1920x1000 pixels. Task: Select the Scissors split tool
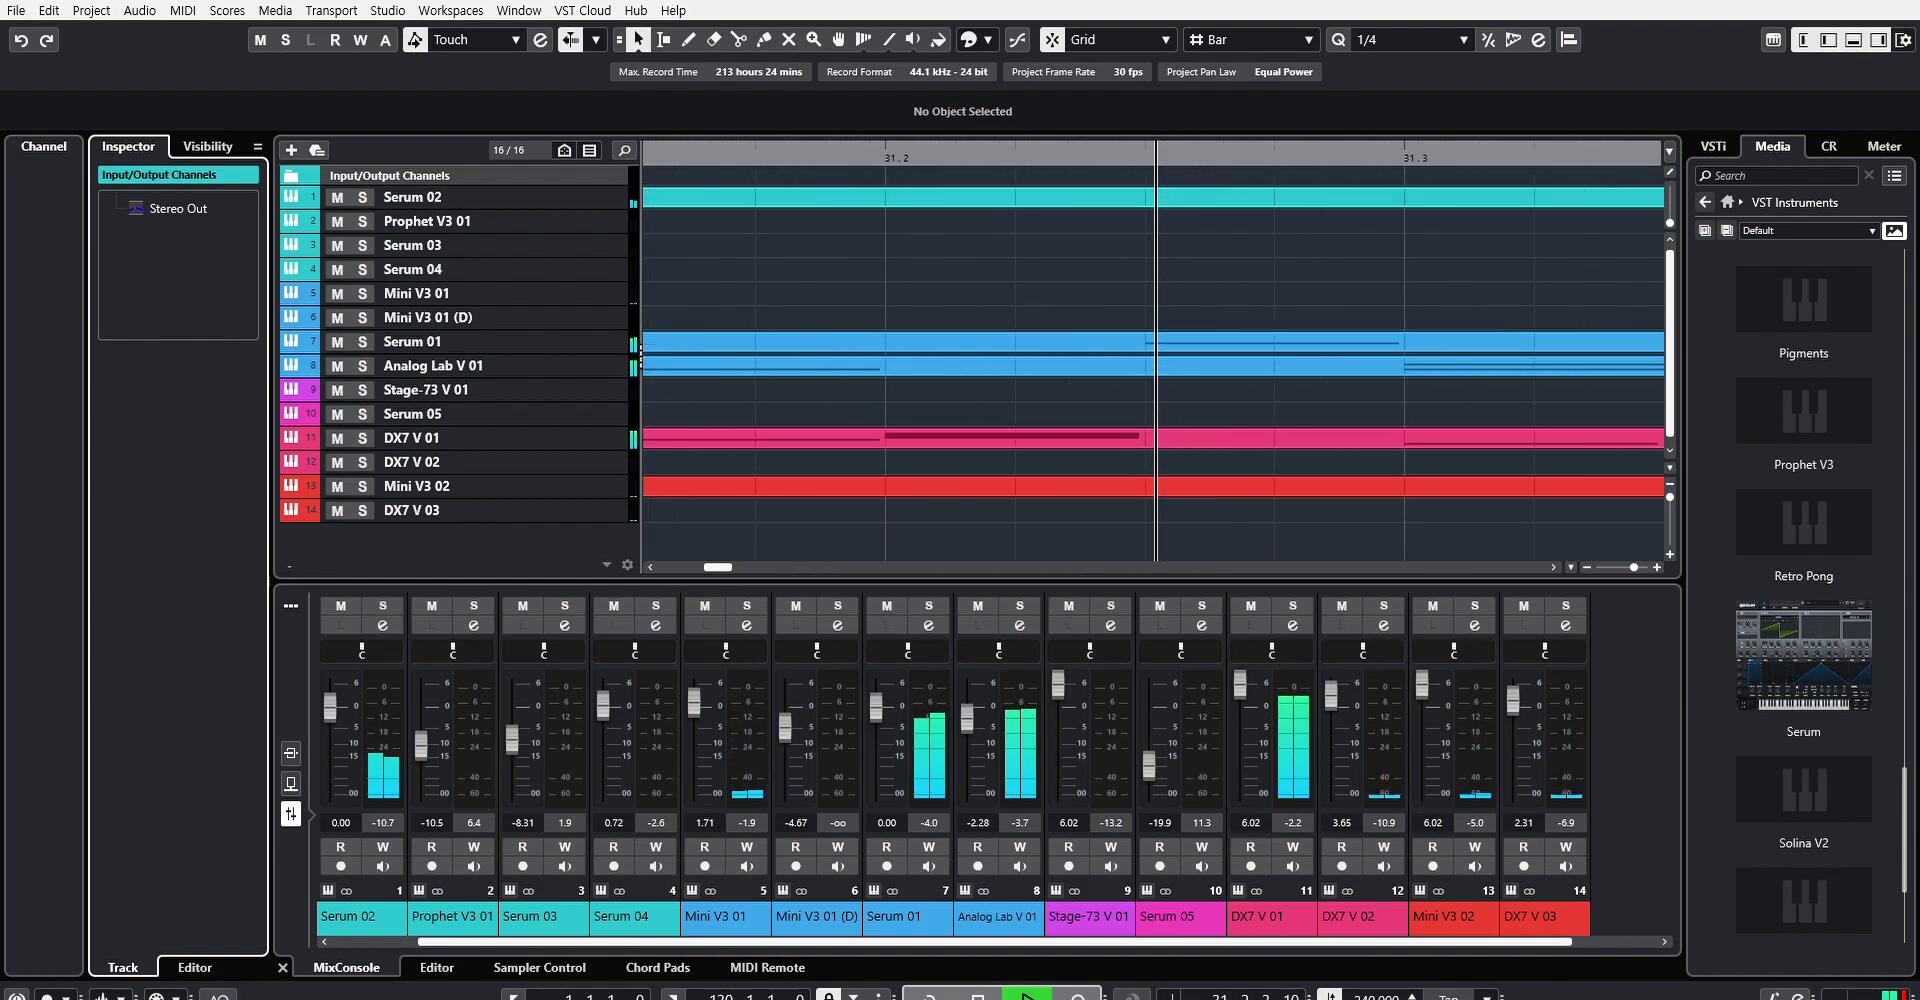click(739, 40)
